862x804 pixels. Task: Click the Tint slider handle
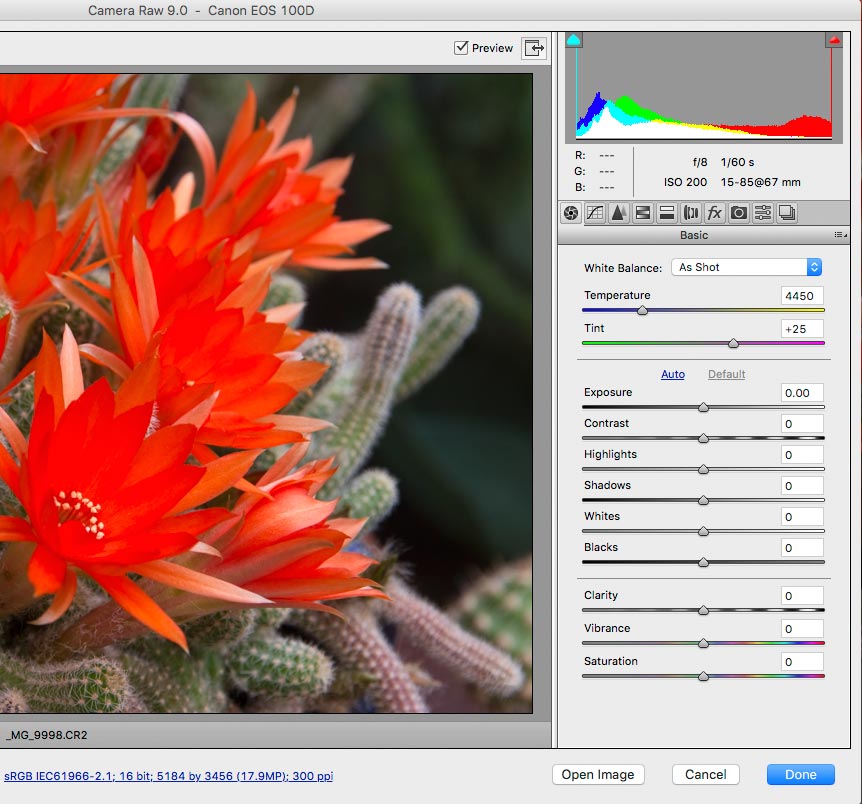coord(733,344)
